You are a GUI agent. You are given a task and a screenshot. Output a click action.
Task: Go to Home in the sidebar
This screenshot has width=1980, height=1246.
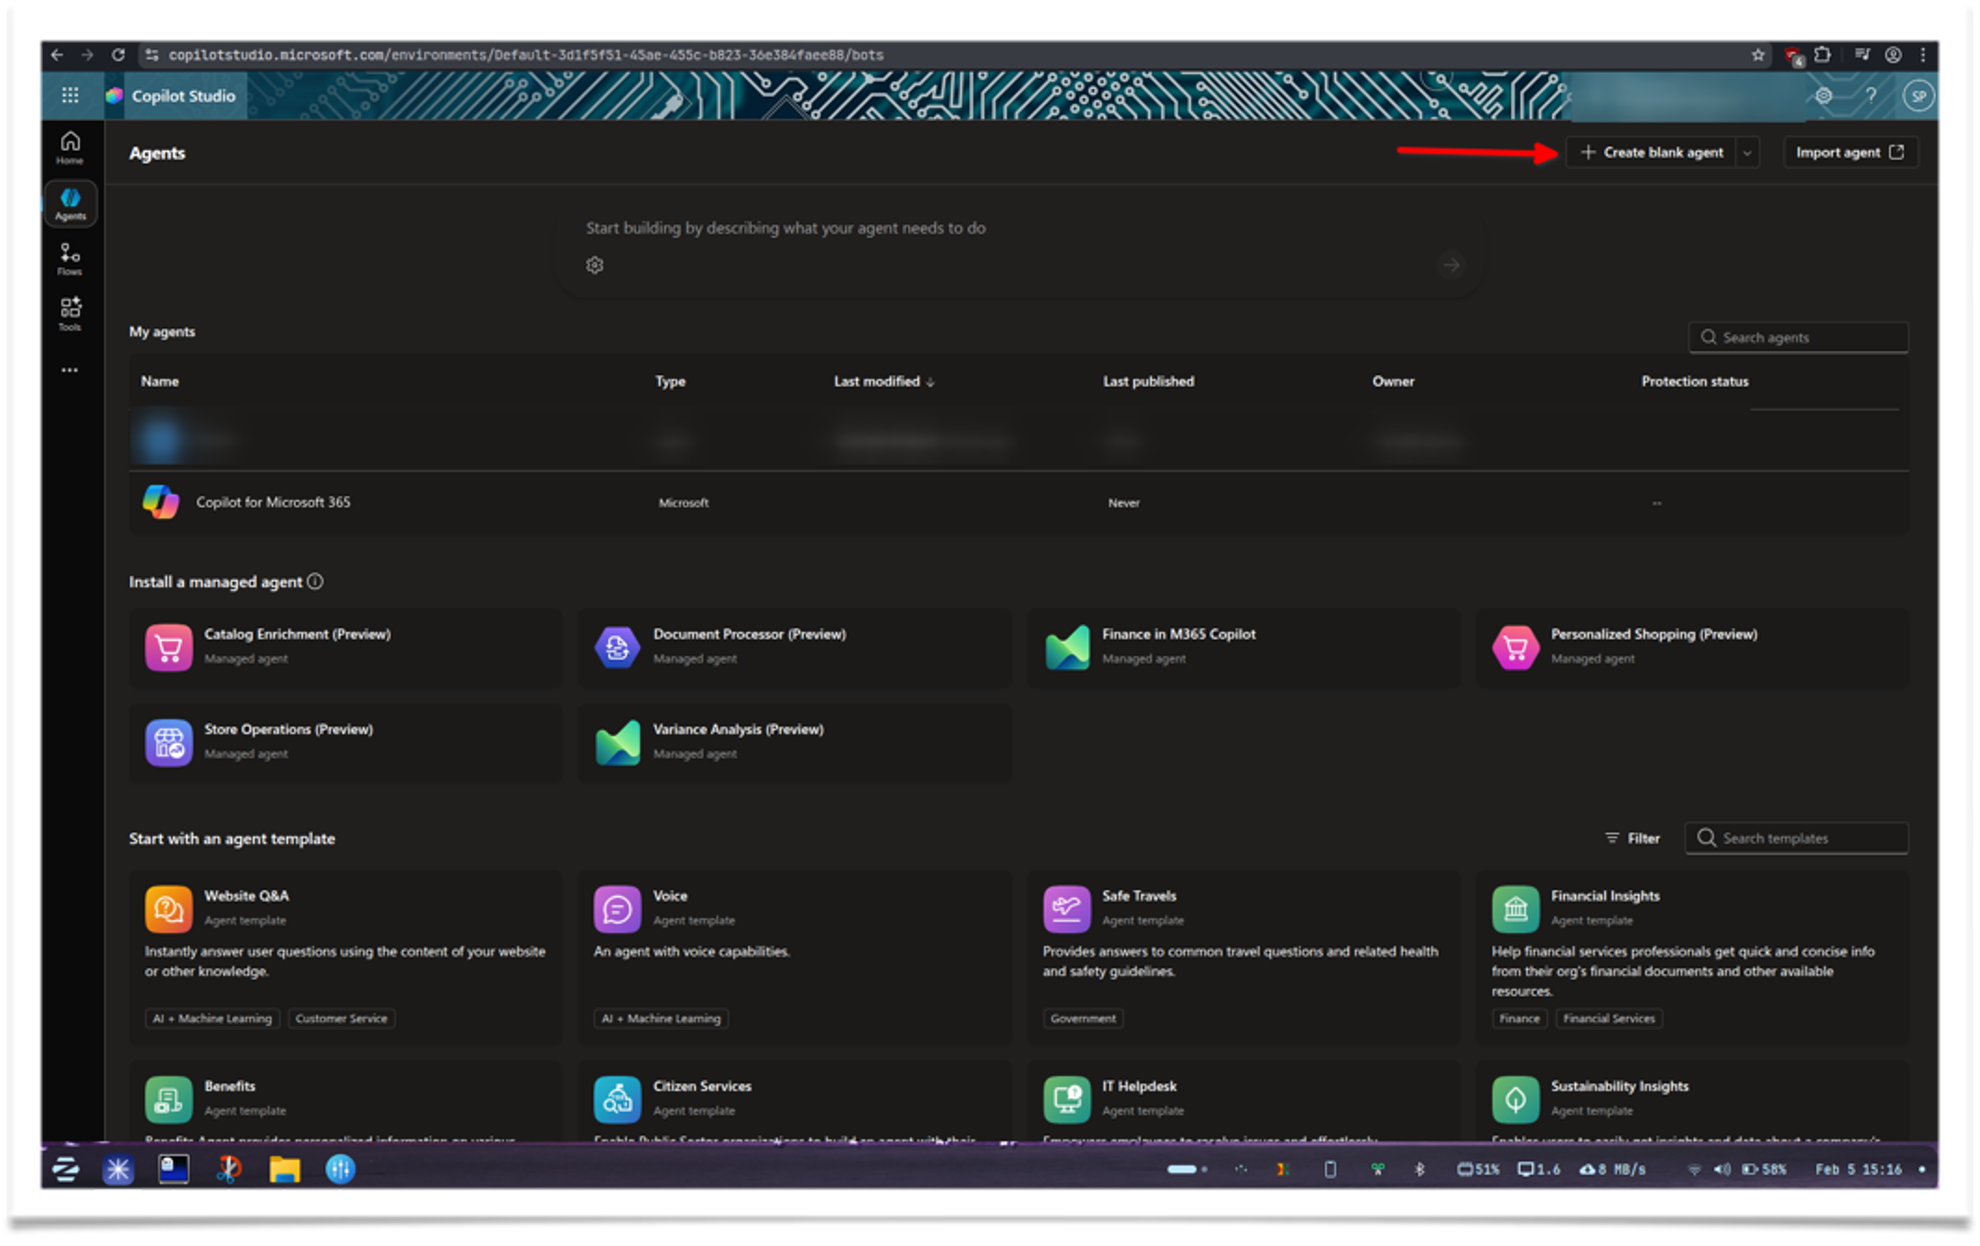70,146
